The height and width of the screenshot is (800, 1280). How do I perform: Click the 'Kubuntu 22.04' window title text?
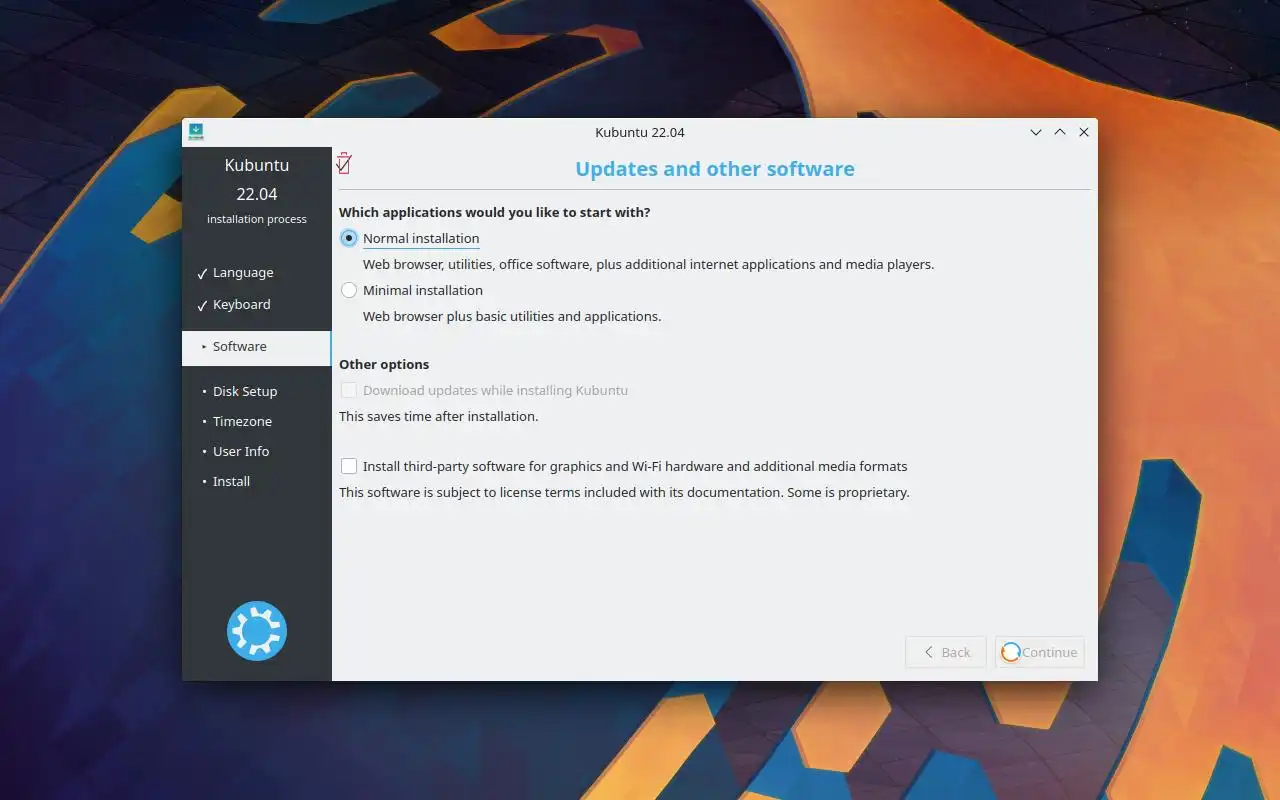[x=640, y=132]
